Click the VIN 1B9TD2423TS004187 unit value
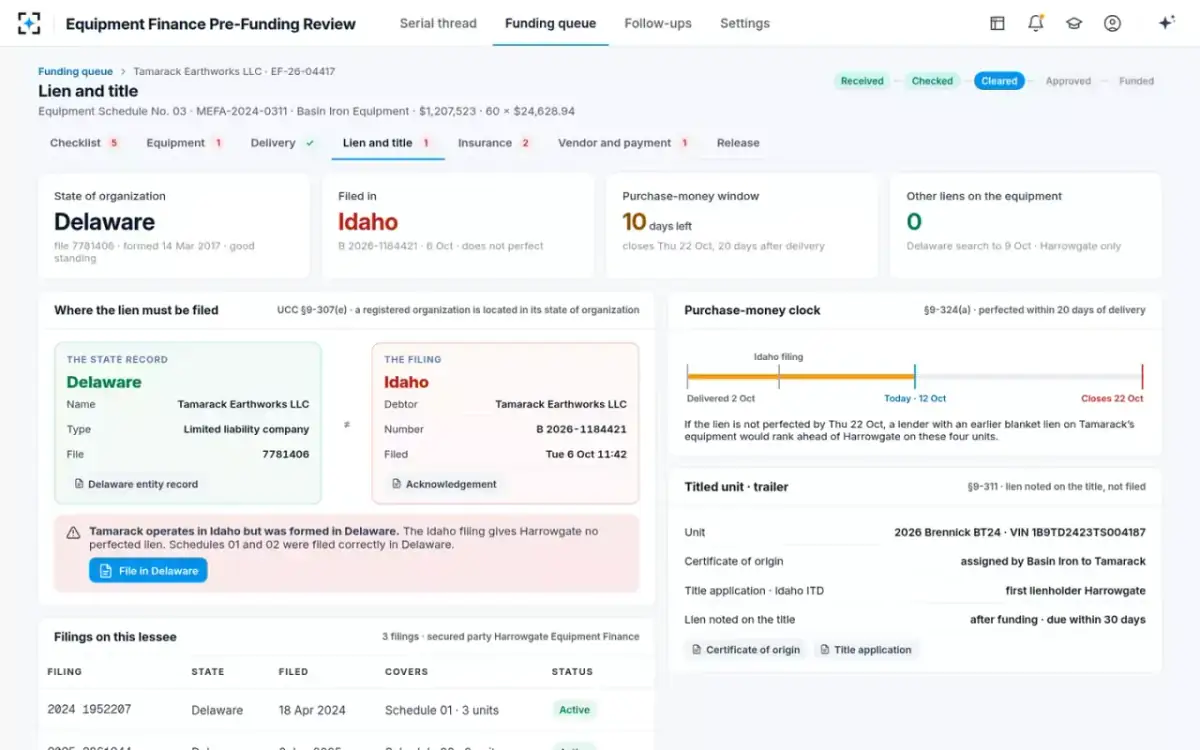 point(1020,533)
